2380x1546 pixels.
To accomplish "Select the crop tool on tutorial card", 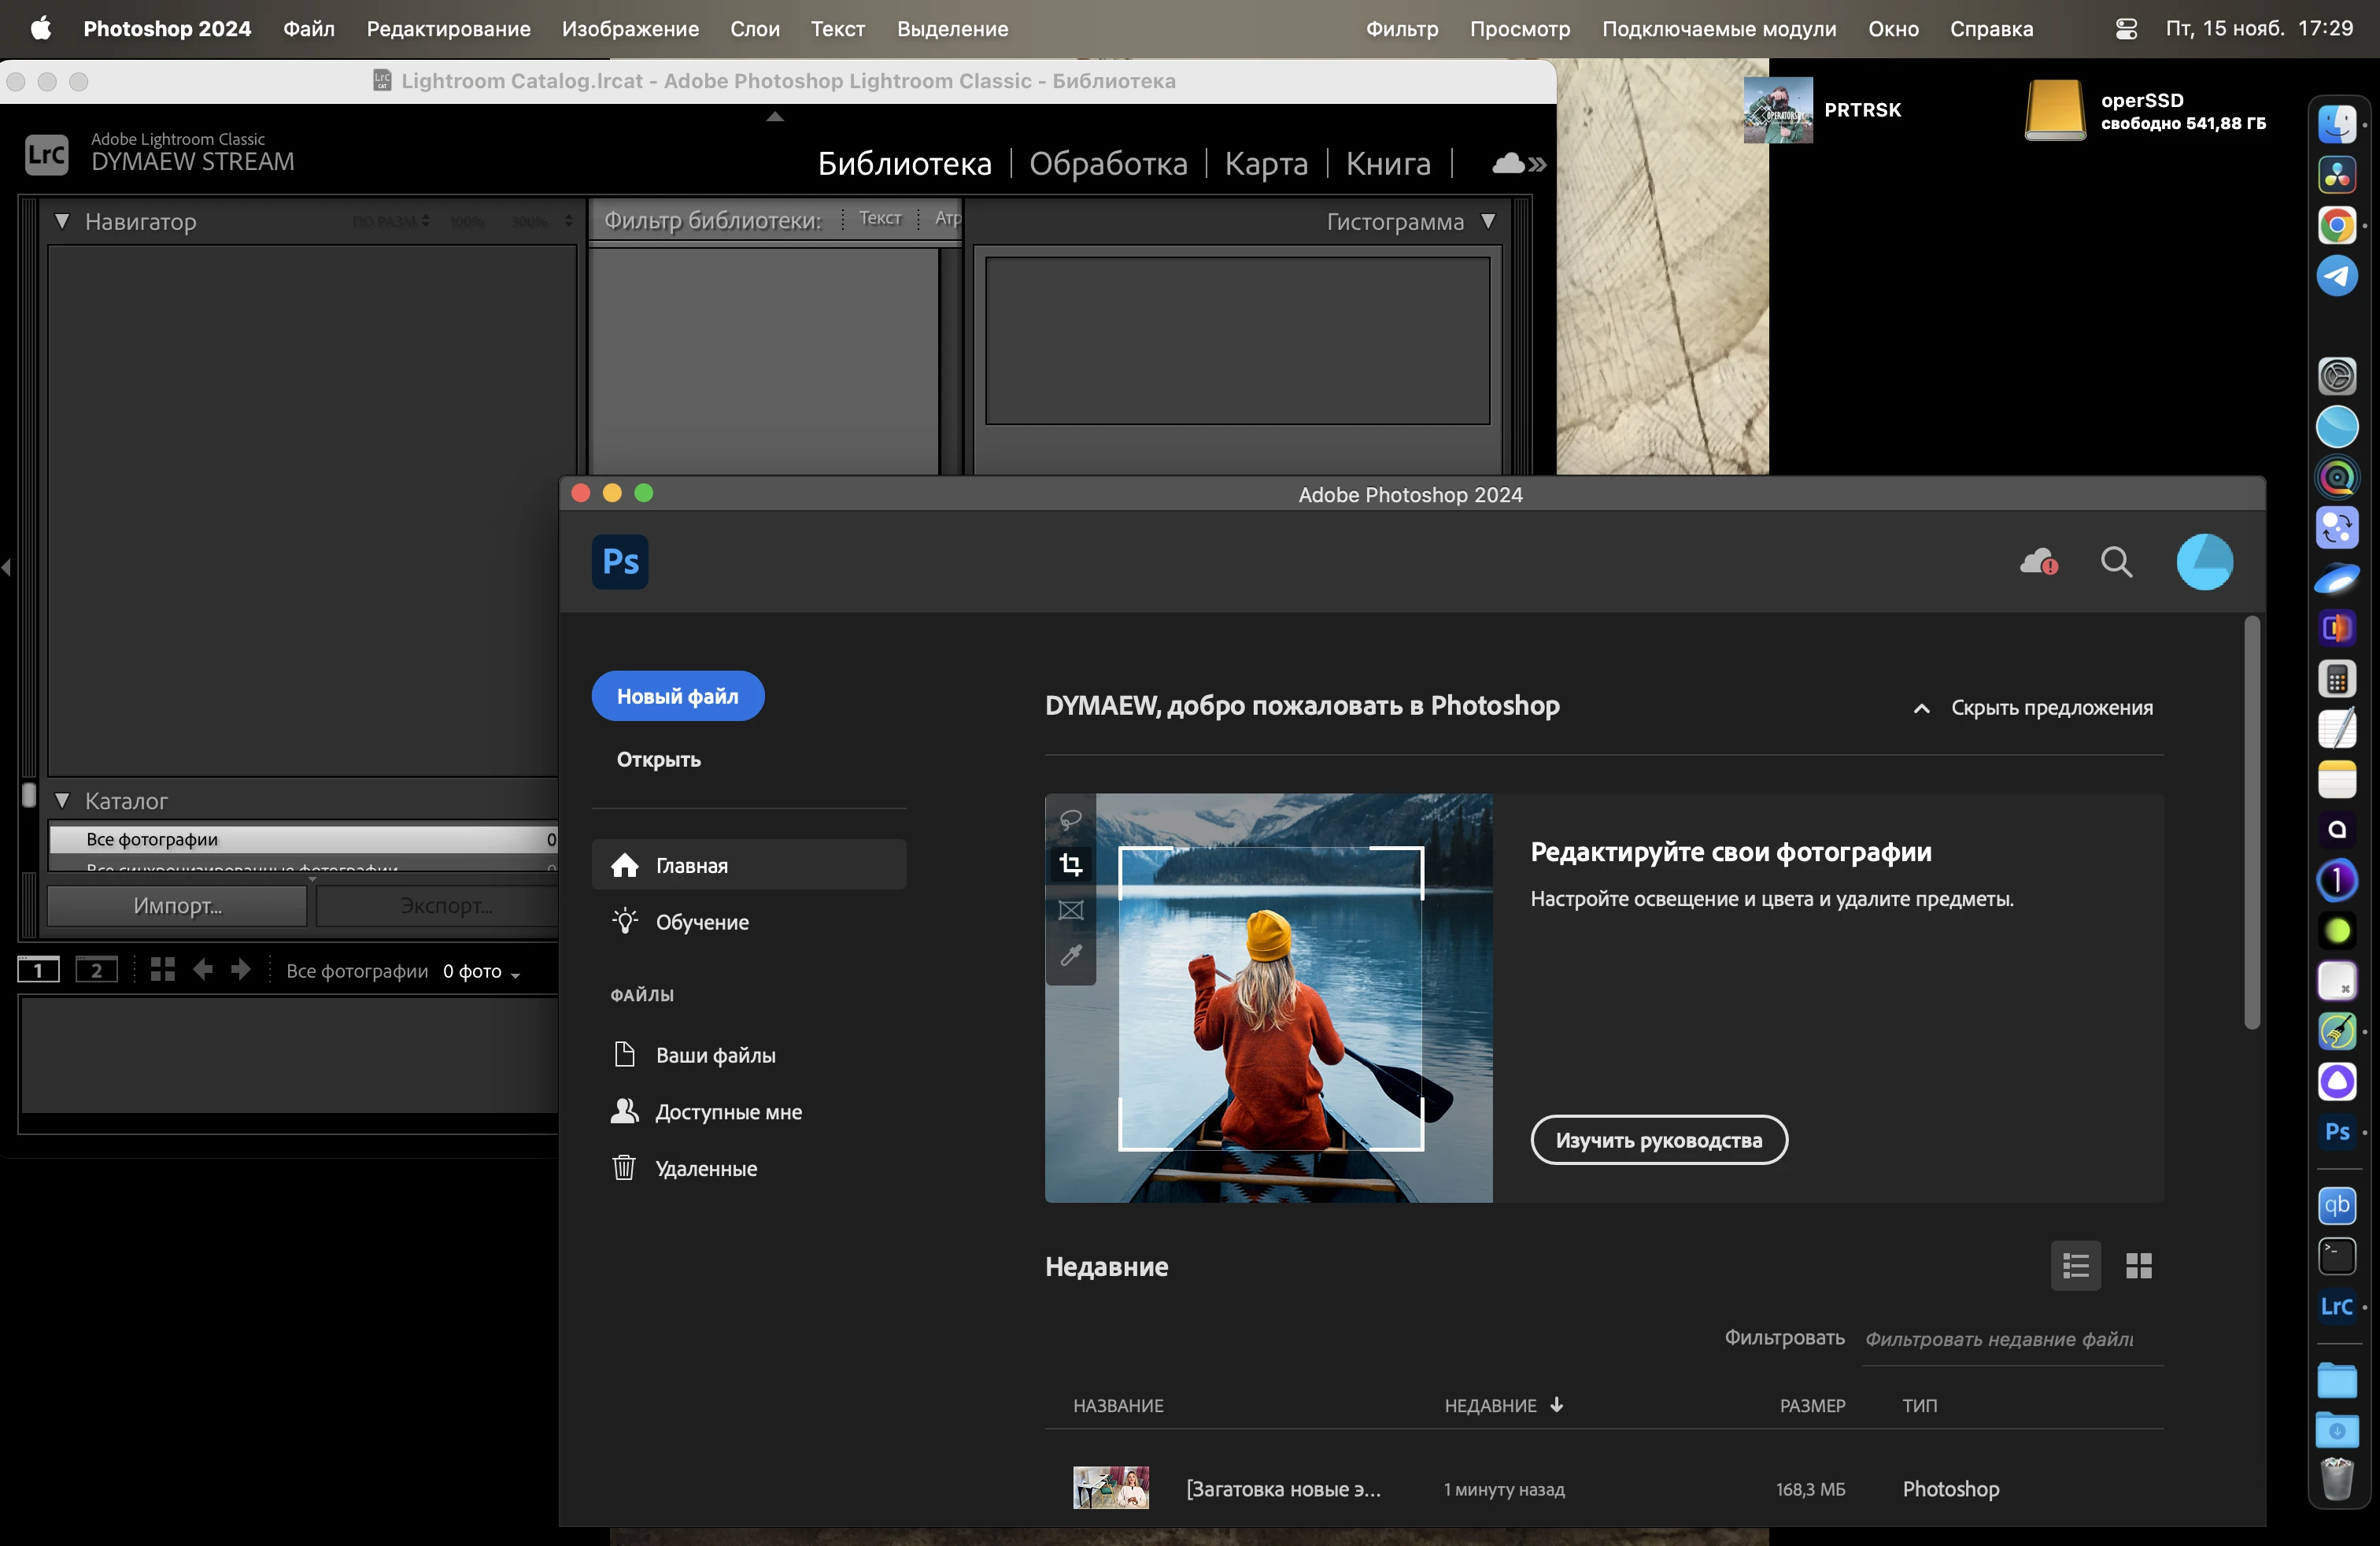I will (x=1070, y=864).
